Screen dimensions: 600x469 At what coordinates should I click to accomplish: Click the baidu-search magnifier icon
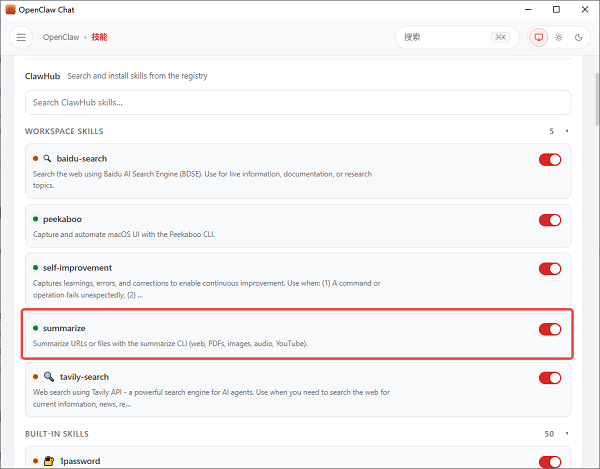pos(47,158)
